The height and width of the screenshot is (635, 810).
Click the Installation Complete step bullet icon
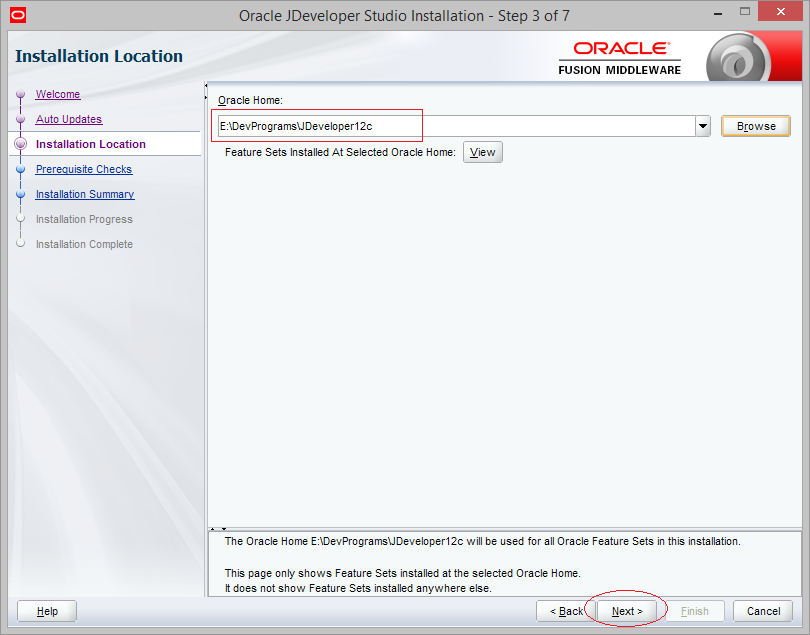click(21, 243)
